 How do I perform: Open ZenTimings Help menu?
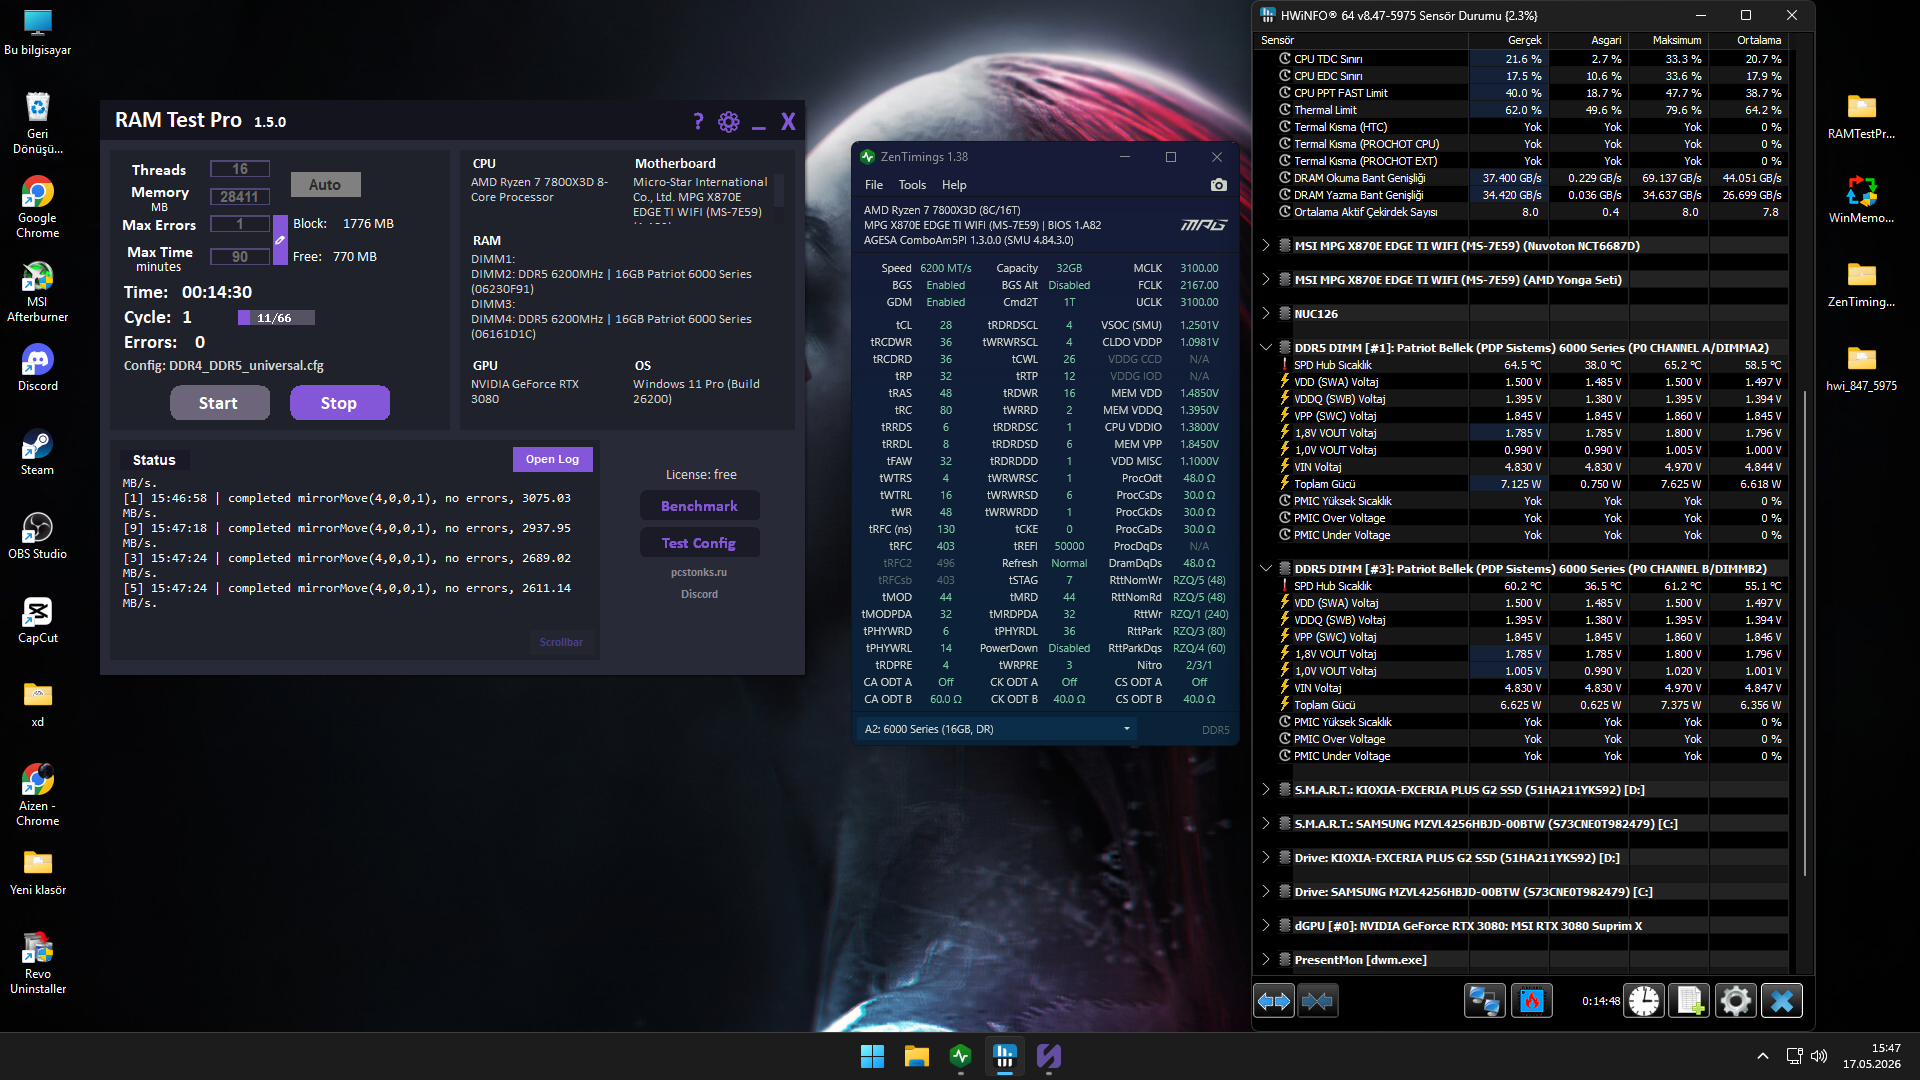point(954,185)
